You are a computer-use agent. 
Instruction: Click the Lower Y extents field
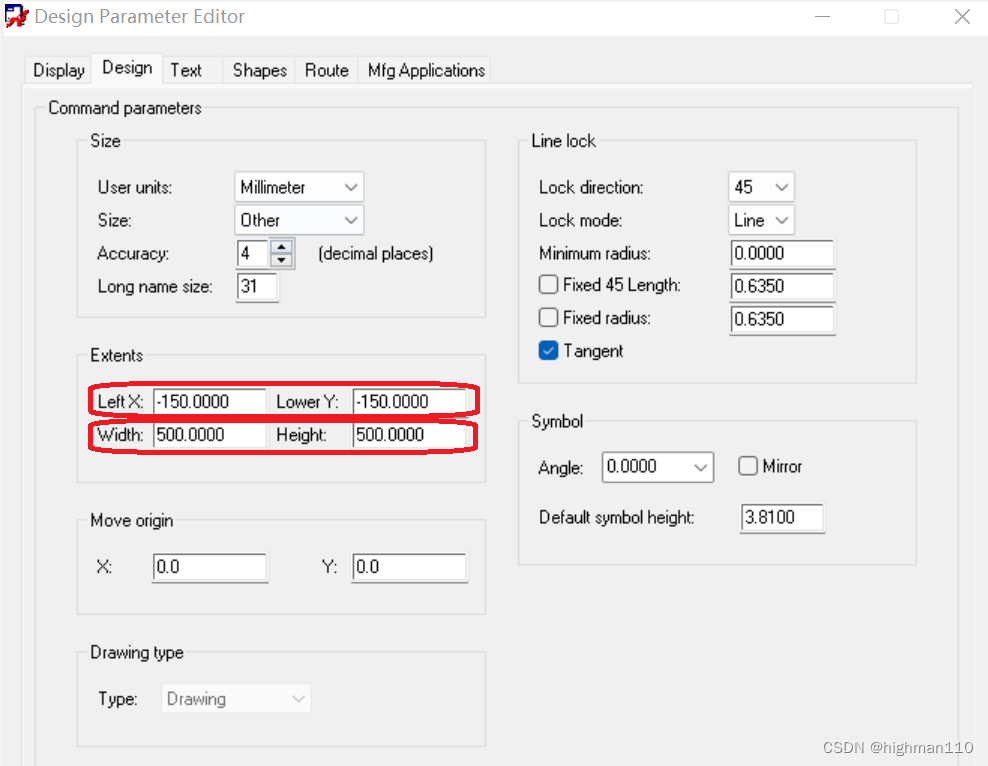point(410,401)
